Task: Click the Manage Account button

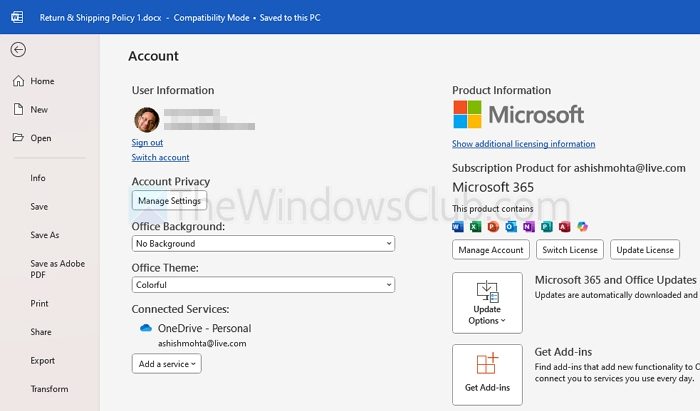Action: click(x=491, y=250)
